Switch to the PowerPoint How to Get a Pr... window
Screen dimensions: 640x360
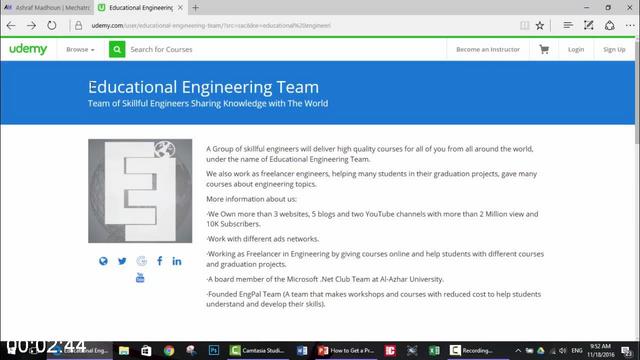click(346, 350)
